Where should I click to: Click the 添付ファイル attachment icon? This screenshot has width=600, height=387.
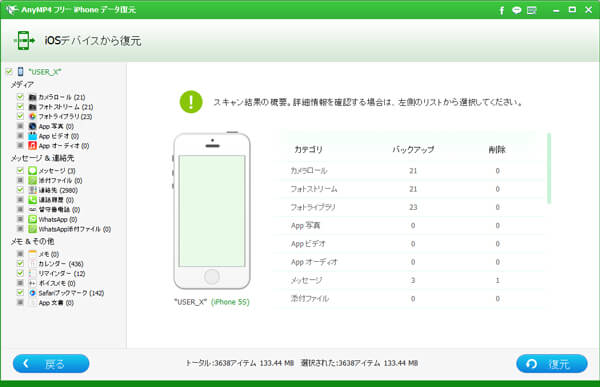coord(33,180)
